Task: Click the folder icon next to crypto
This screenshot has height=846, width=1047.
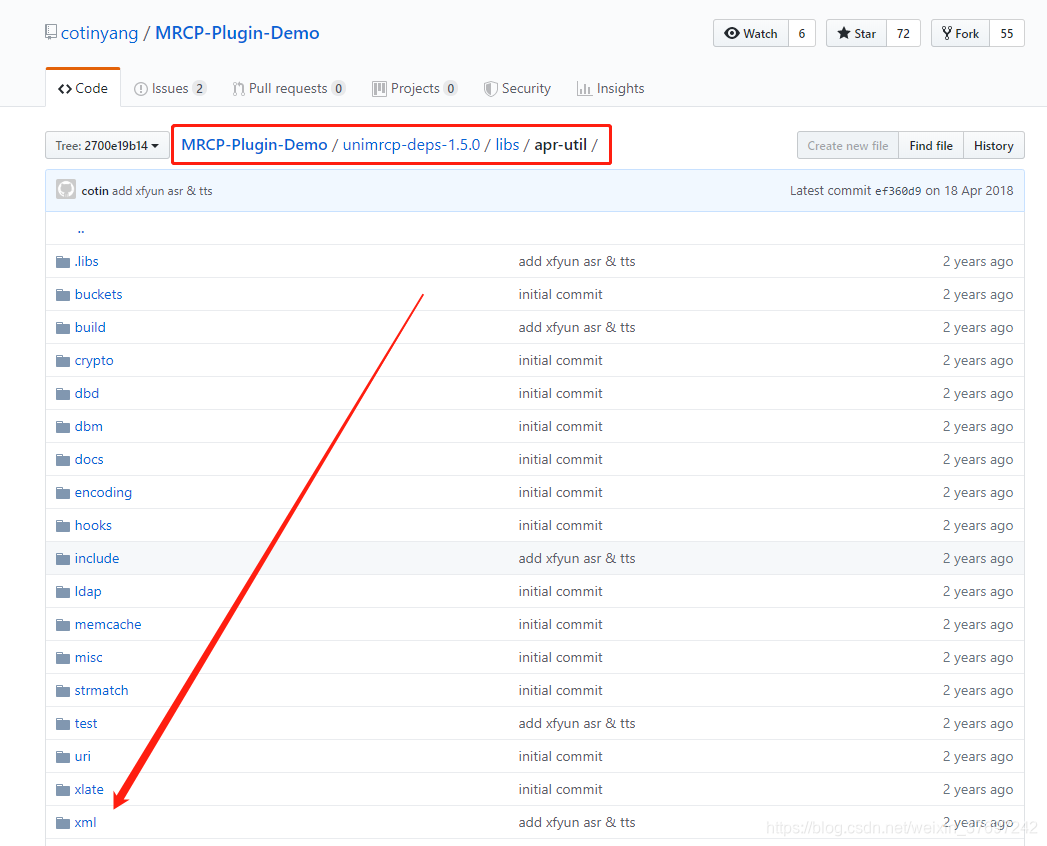Action: click(x=63, y=361)
